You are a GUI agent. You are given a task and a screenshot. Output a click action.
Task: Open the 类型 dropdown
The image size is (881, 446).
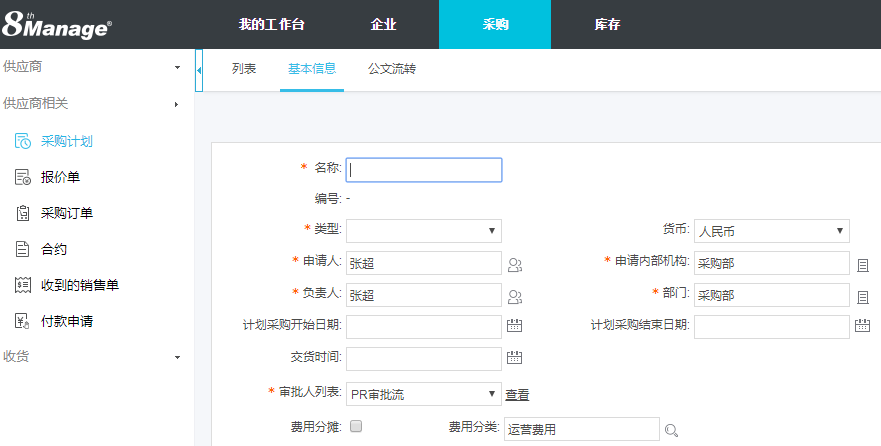coord(423,231)
